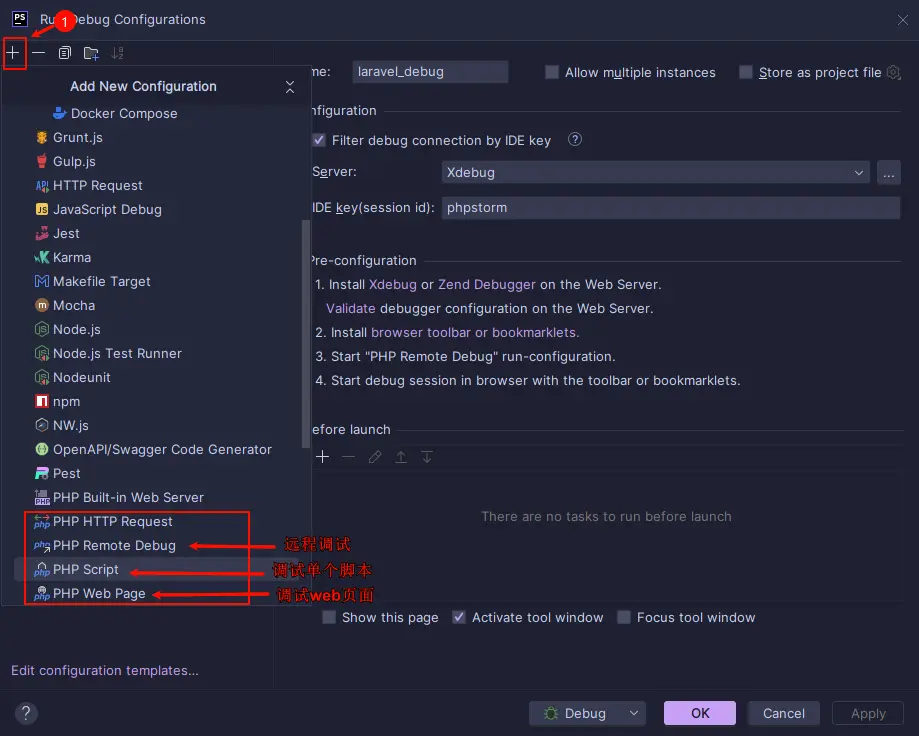Click the Apply button
Image resolution: width=919 pixels, height=736 pixels.
[x=868, y=713]
